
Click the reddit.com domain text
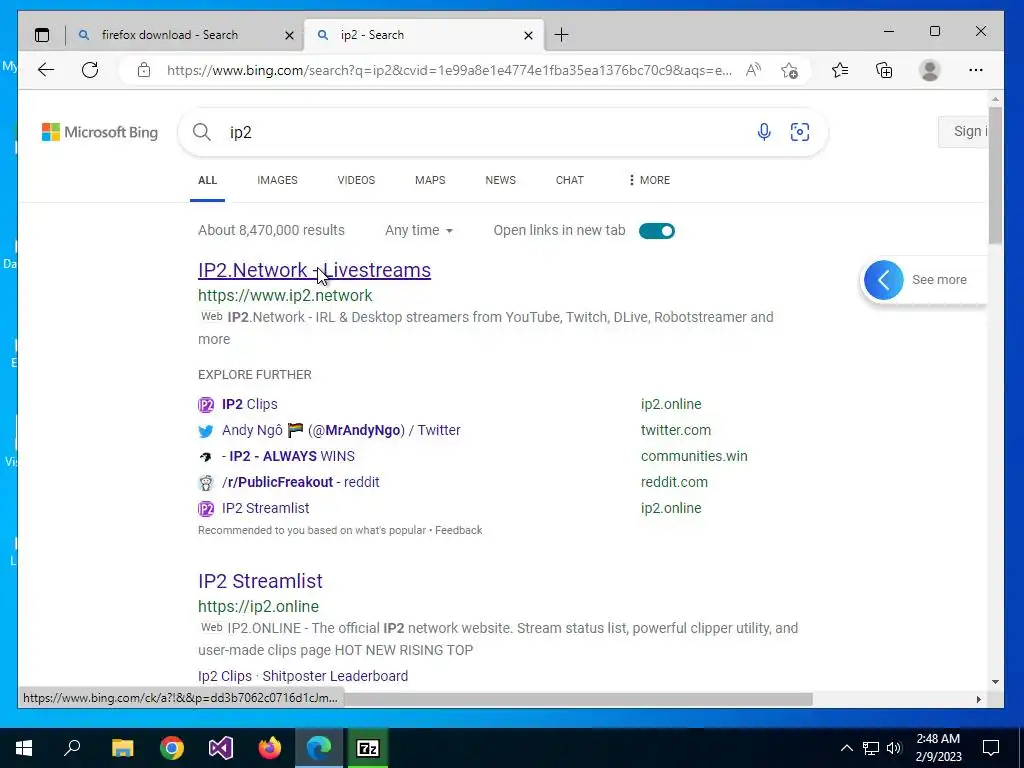click(674, 483)
